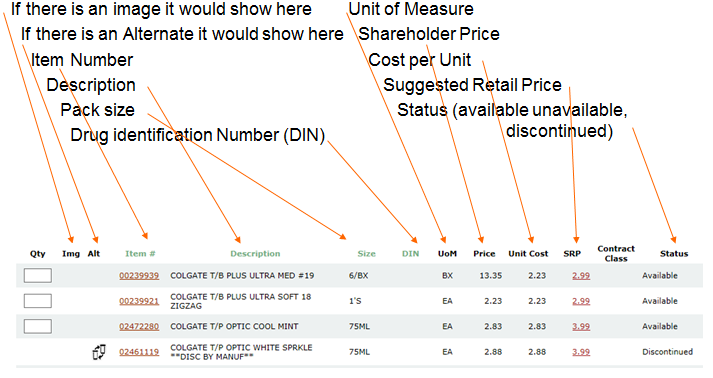Open item number 02472280 link
Image resolution: width=713 pixels, height=378 pixels.
click(139, 327)
